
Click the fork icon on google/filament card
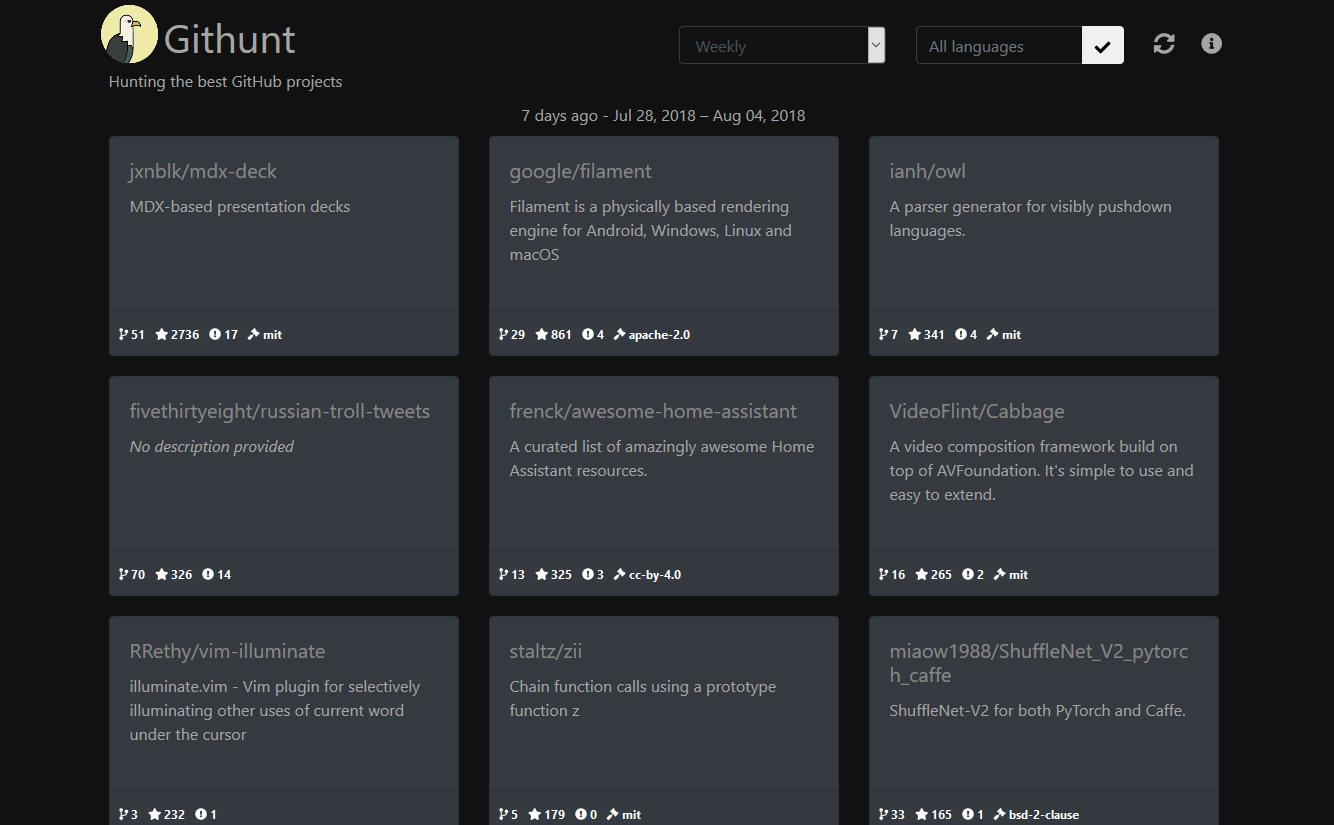[x=504, y=335]
